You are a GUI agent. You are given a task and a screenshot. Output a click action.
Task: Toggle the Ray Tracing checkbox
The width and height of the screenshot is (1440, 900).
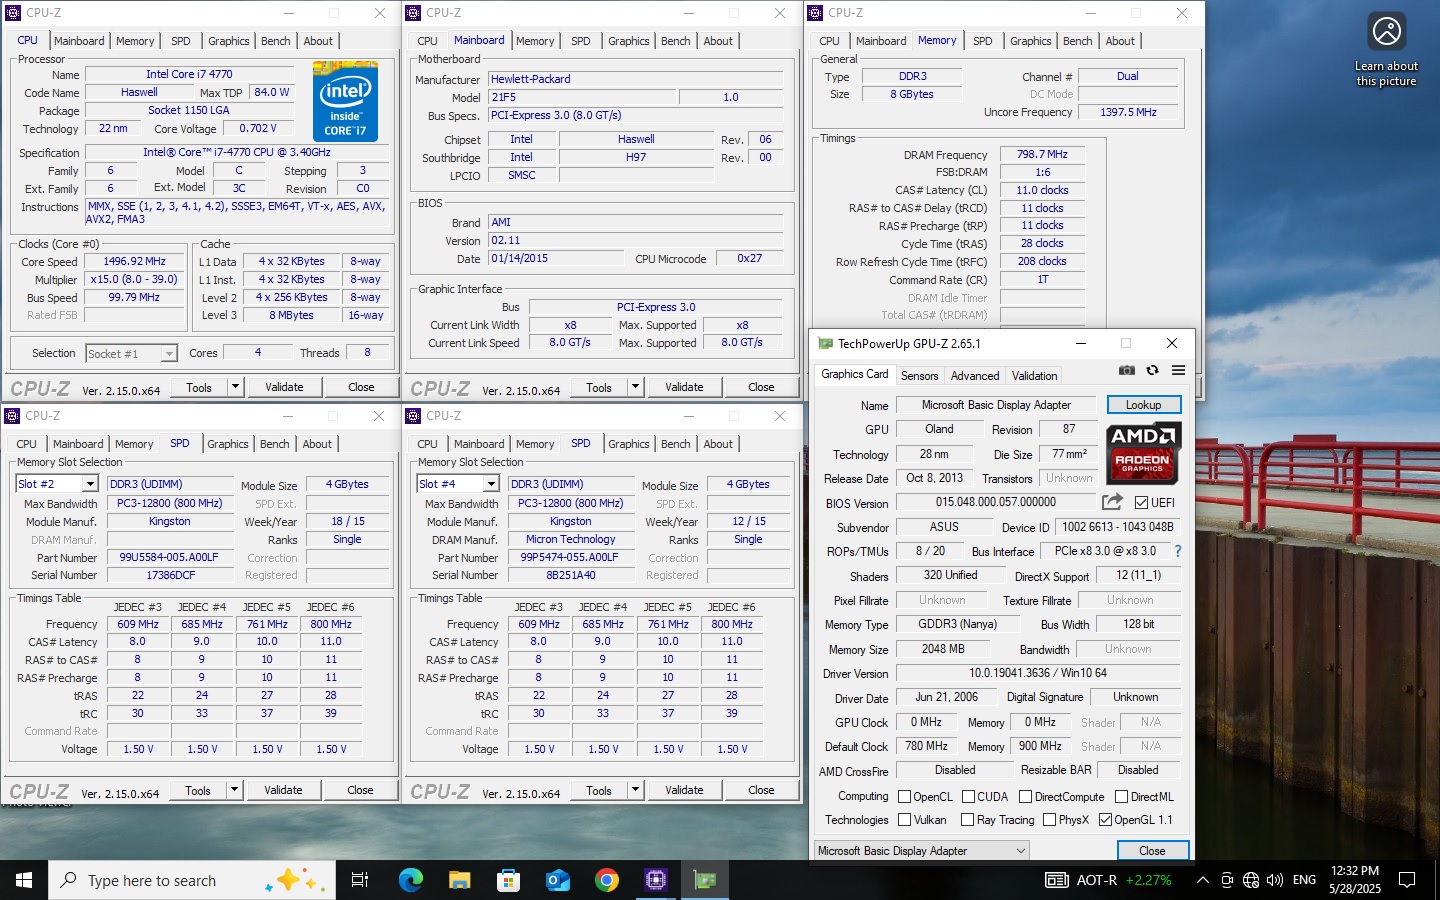point(967,820)
